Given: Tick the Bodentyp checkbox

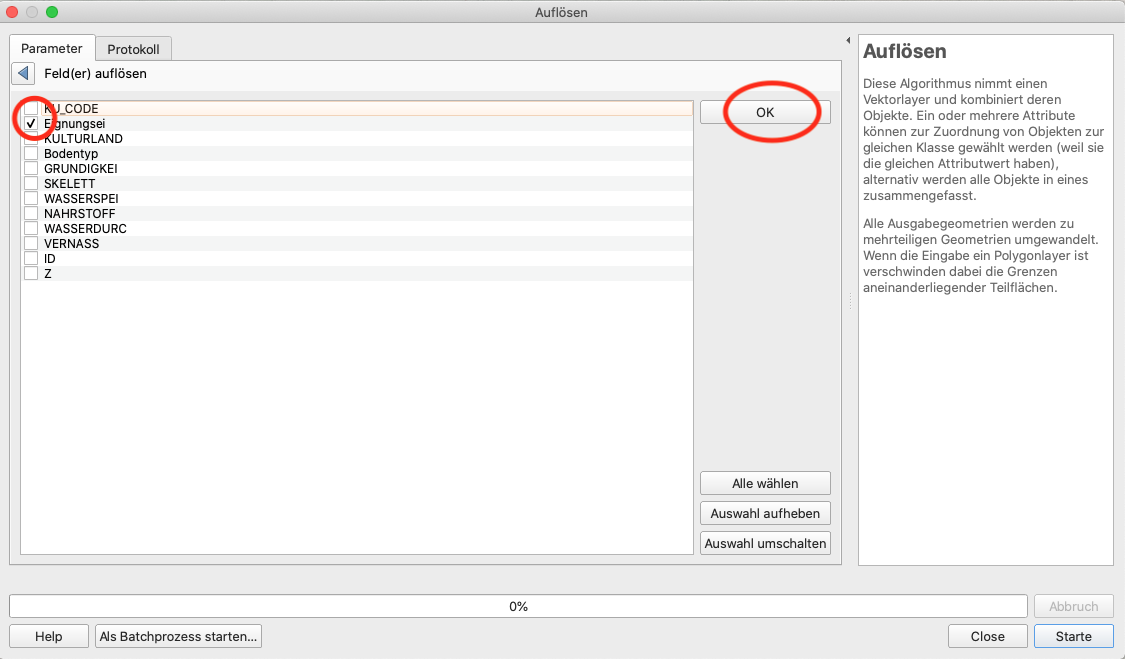Looking at the screenshot, I should [x=31, y=154].
